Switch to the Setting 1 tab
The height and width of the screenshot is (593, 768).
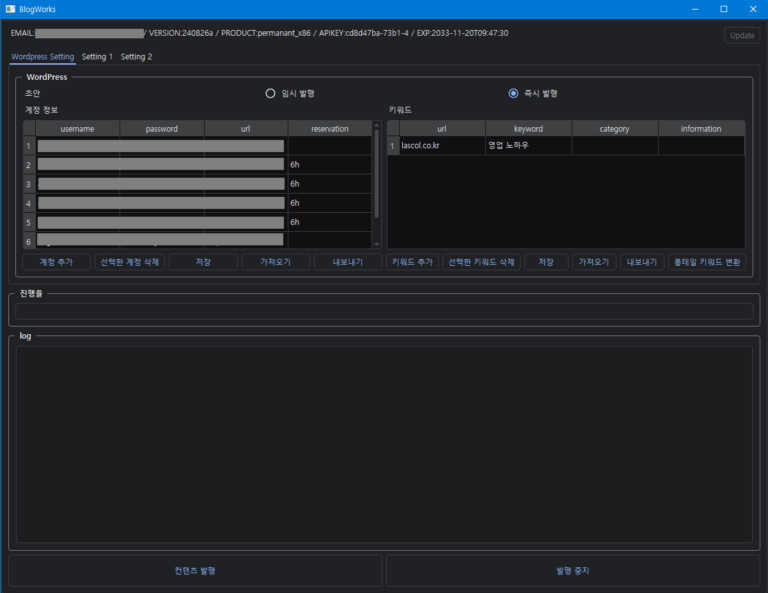(97, 57)
